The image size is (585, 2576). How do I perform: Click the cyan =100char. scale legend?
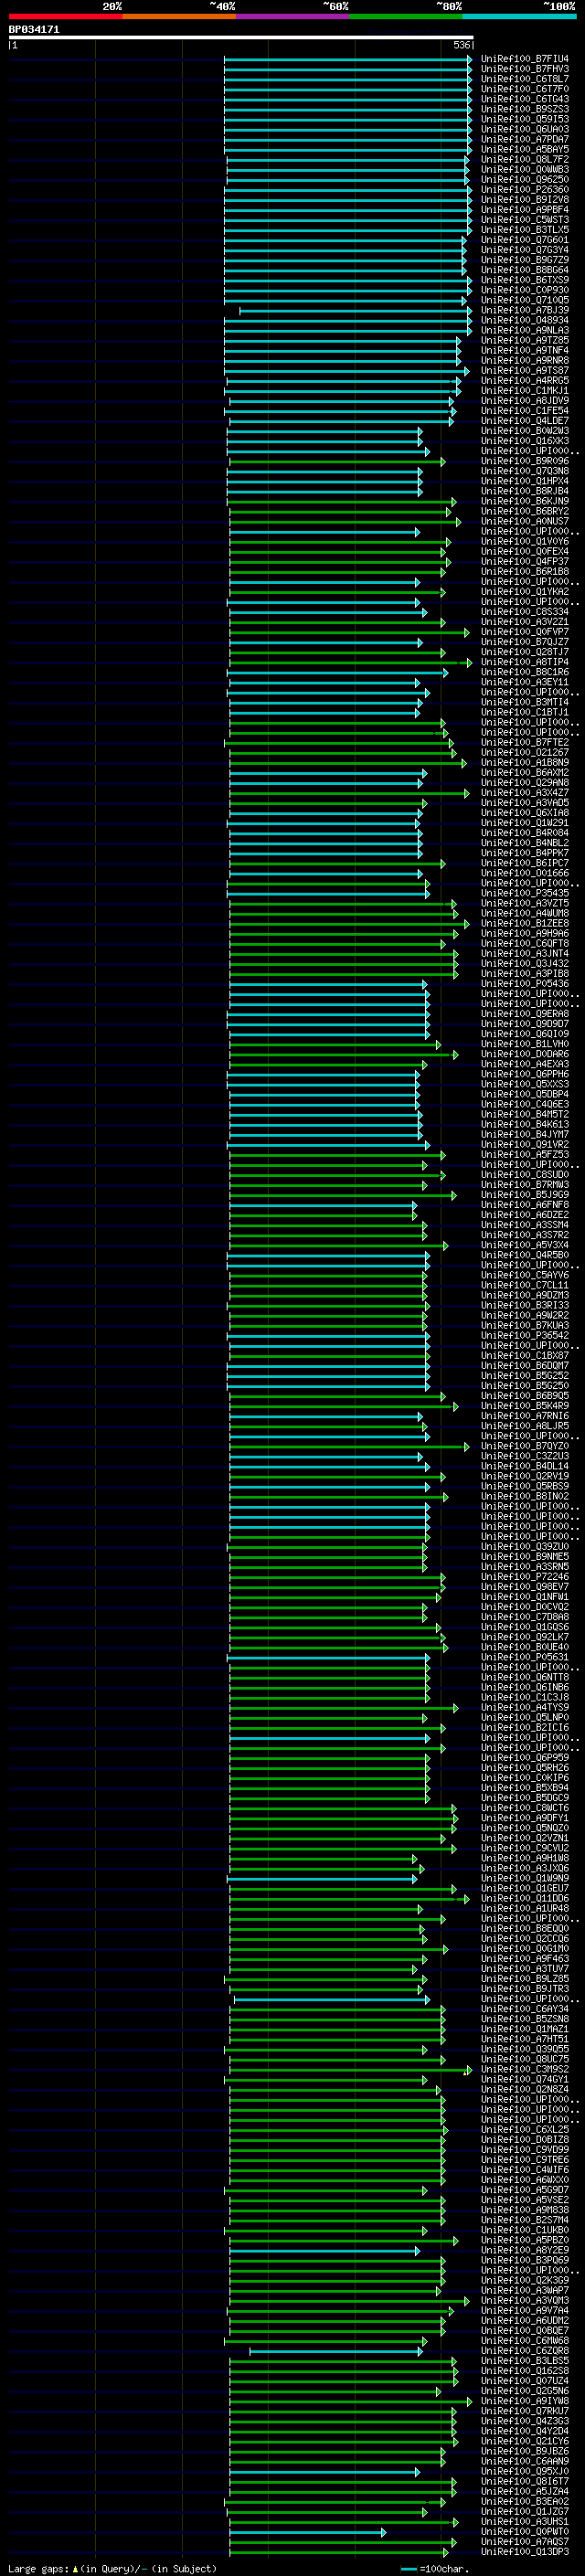pos(434,2568)
